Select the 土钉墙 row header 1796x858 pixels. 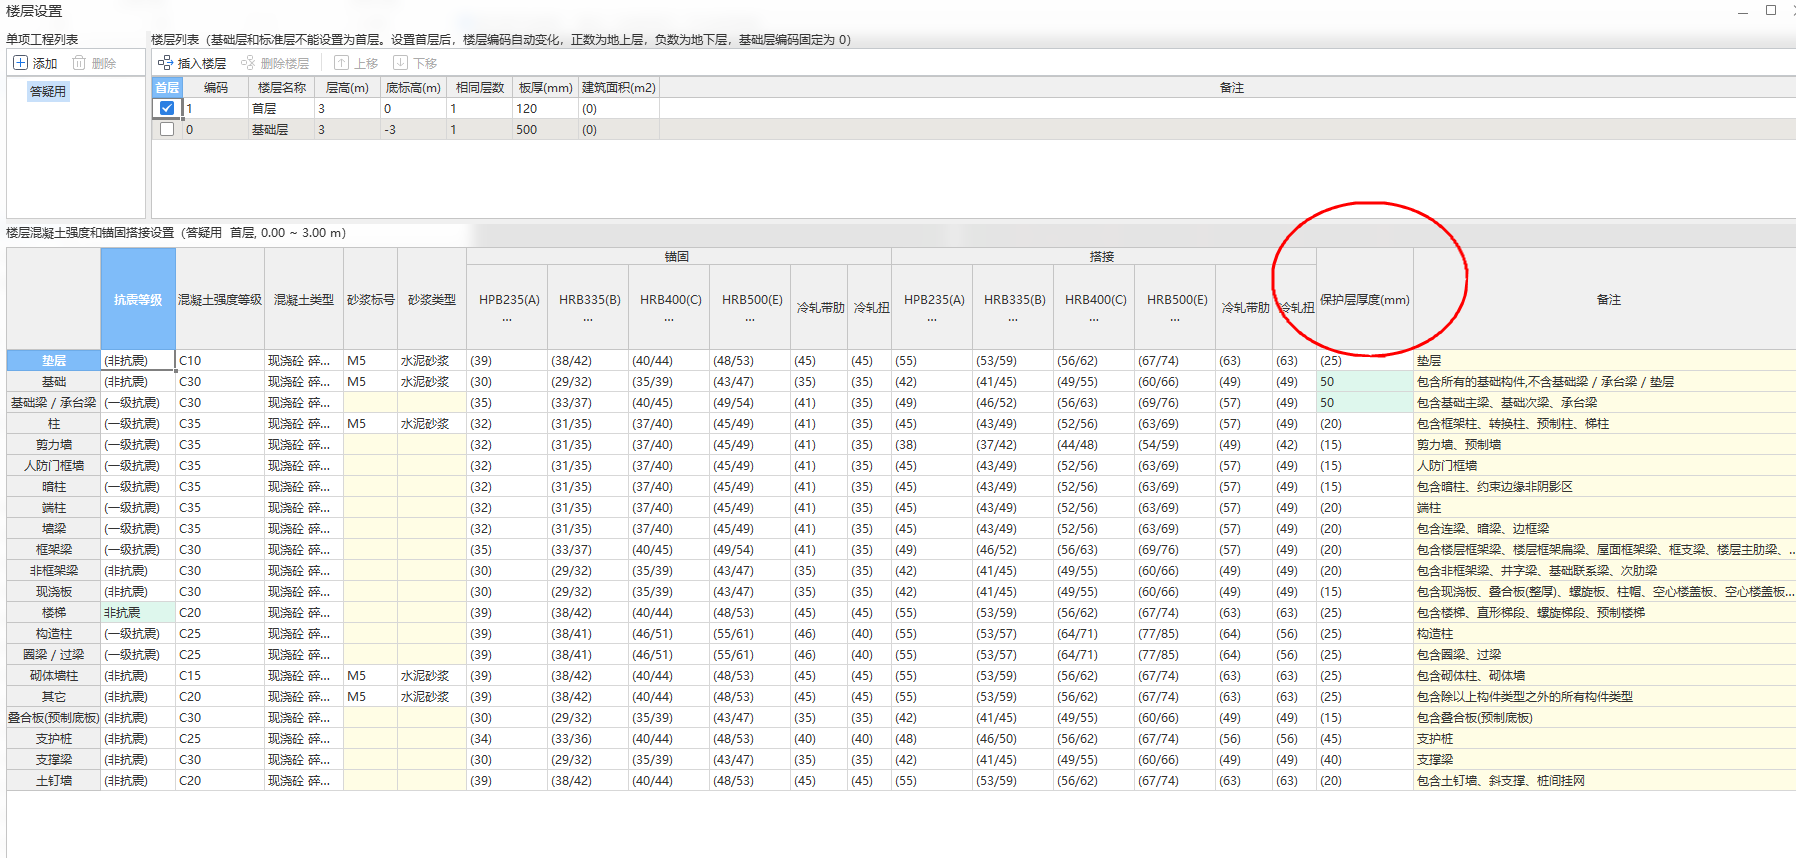[54, 780]
